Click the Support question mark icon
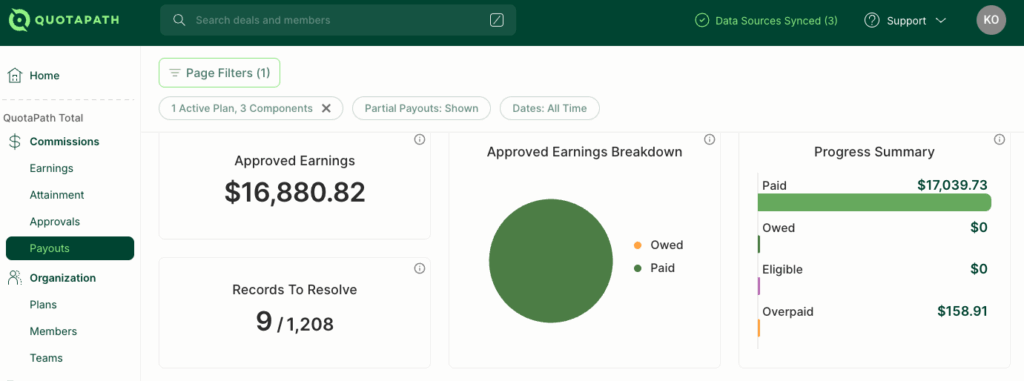 point(871,20)
